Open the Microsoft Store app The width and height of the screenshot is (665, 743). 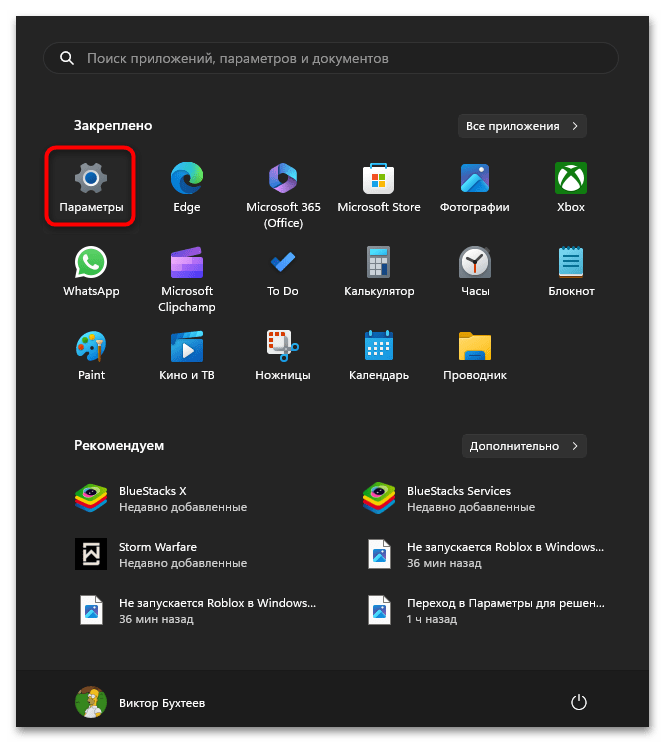tap(379, 187)
